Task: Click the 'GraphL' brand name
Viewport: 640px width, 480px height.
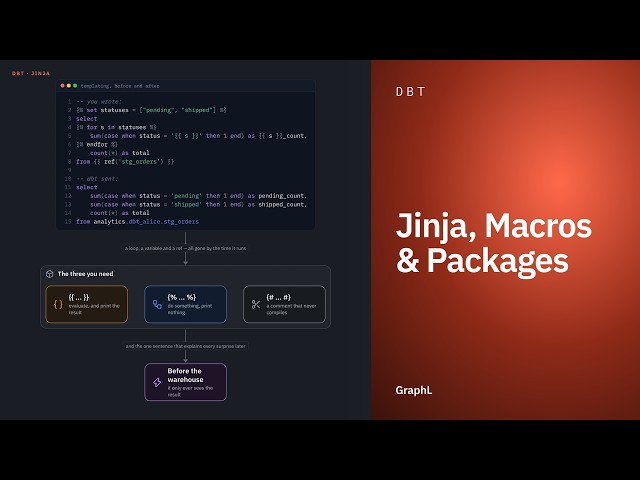Action: (413, 391)
